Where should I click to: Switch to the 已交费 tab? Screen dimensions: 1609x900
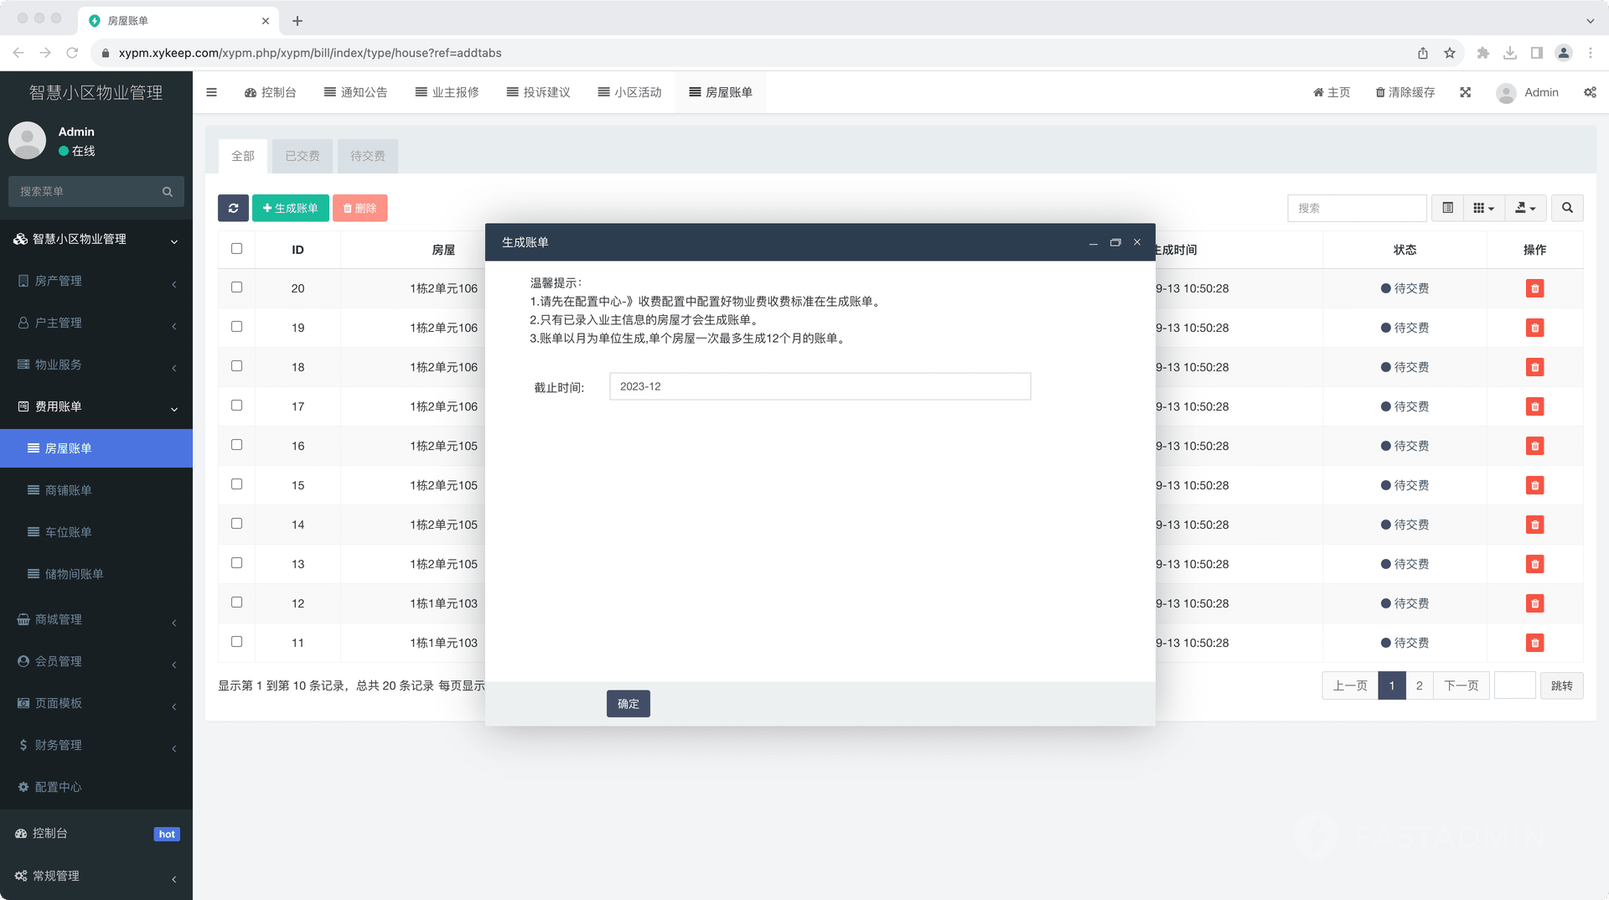pyautogui.click(x=302, y=156)
